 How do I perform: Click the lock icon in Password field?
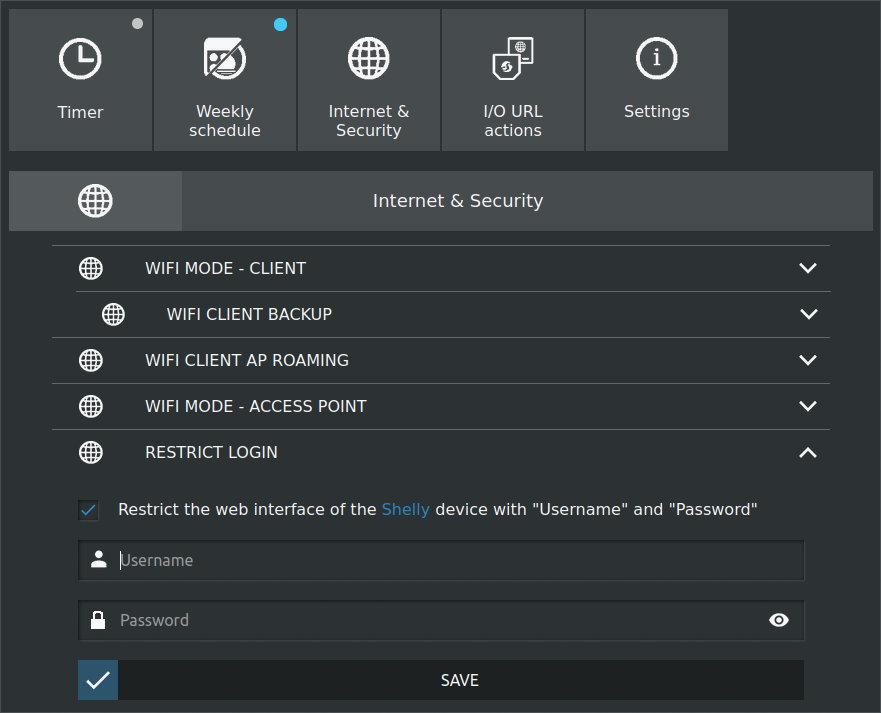tap(98, 620)
